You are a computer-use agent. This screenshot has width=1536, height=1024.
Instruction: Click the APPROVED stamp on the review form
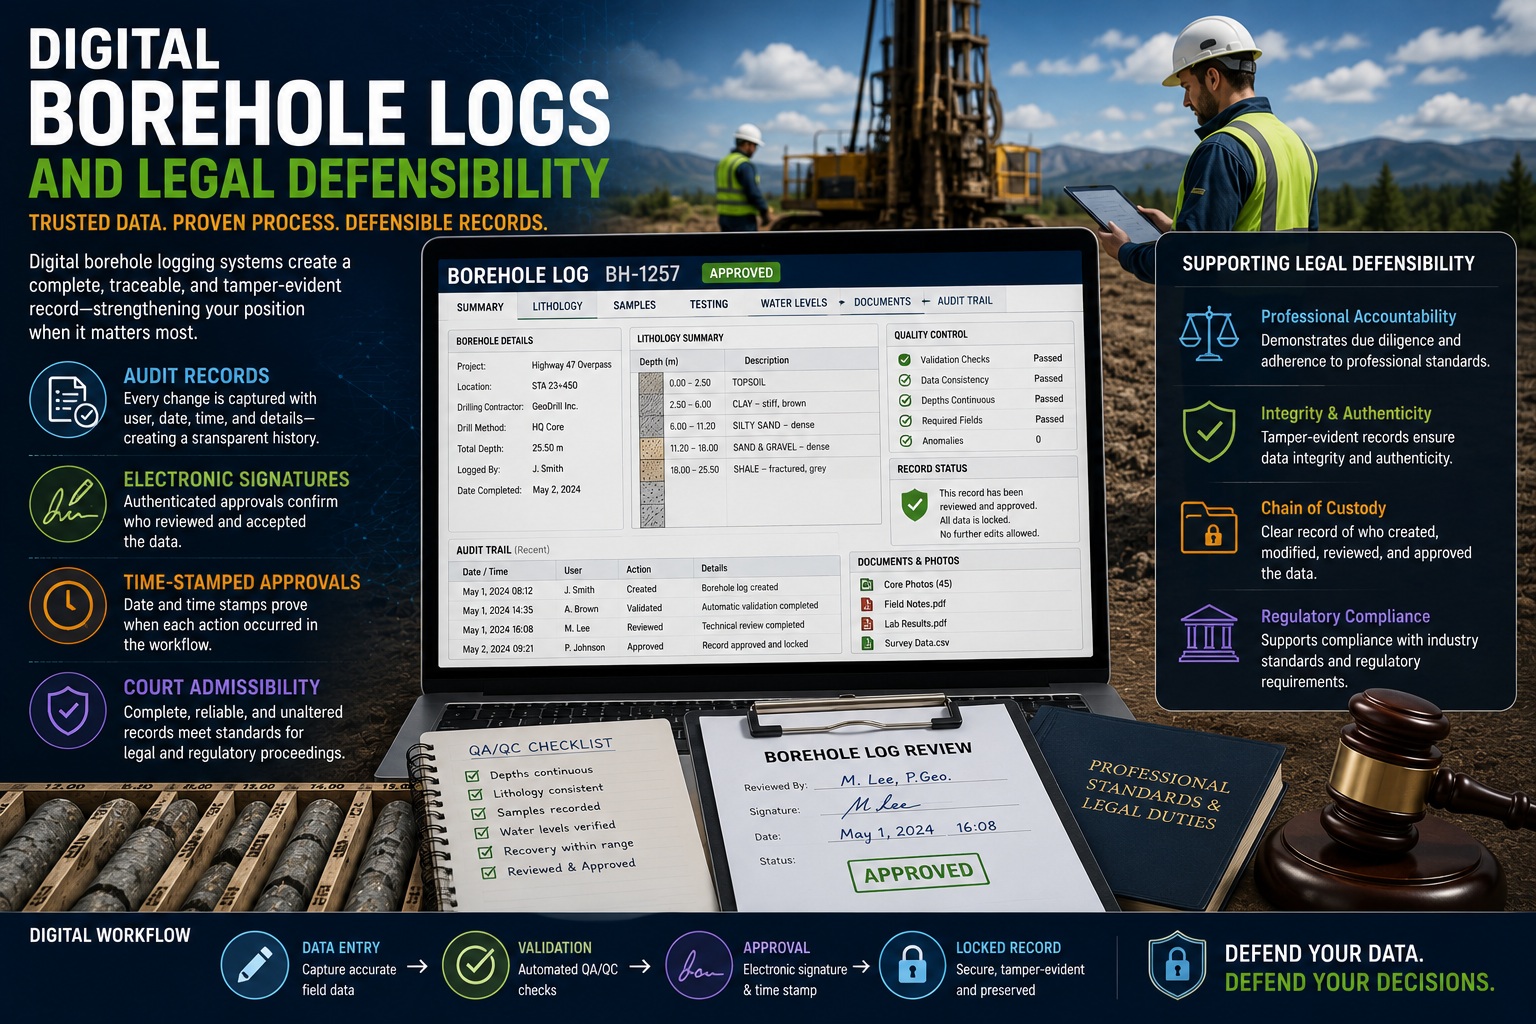pos(918,873)
